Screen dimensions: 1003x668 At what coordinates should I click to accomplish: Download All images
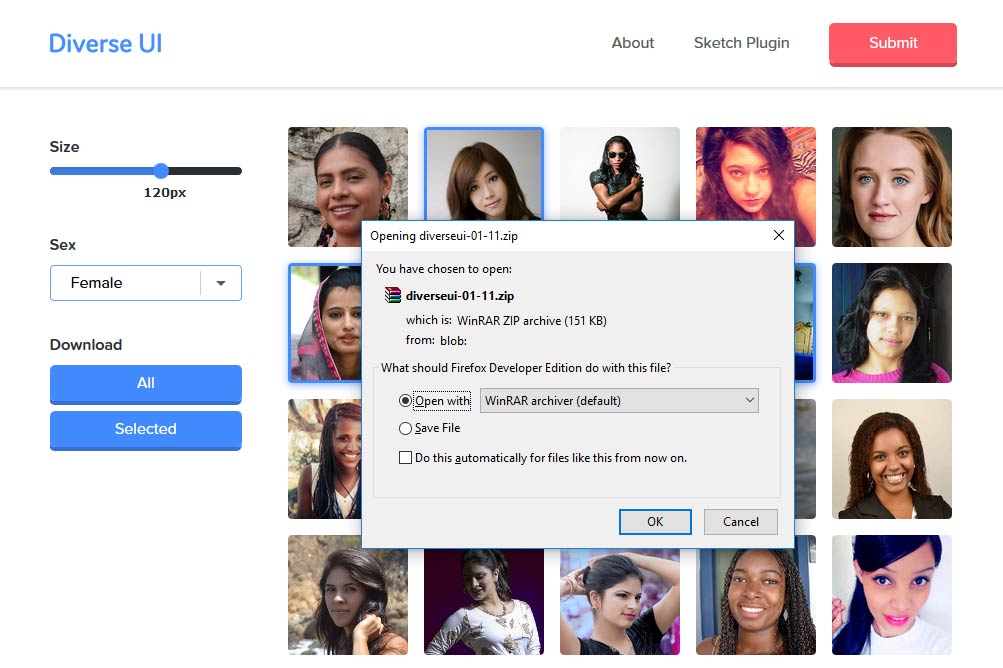[x=145, y=383]
